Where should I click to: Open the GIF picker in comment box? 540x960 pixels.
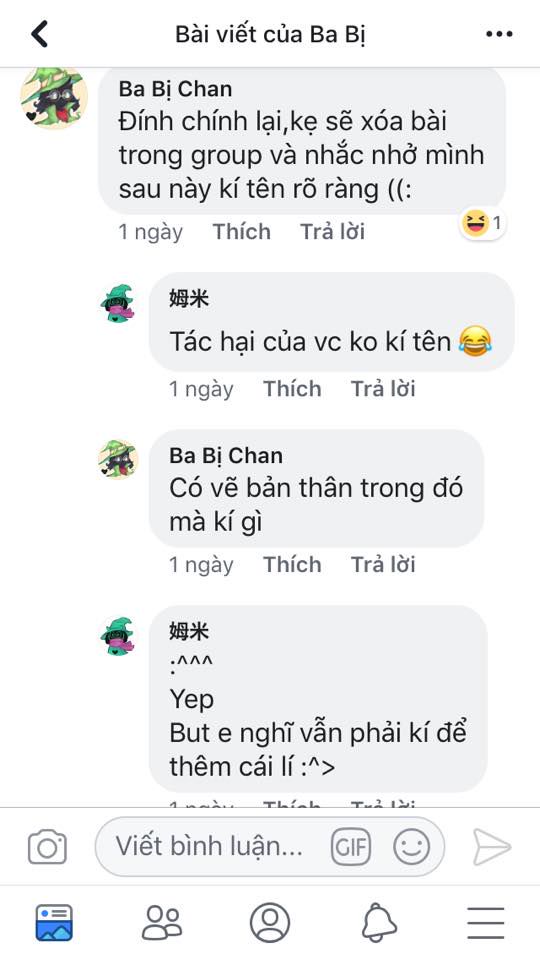click(x=351, y=847)
